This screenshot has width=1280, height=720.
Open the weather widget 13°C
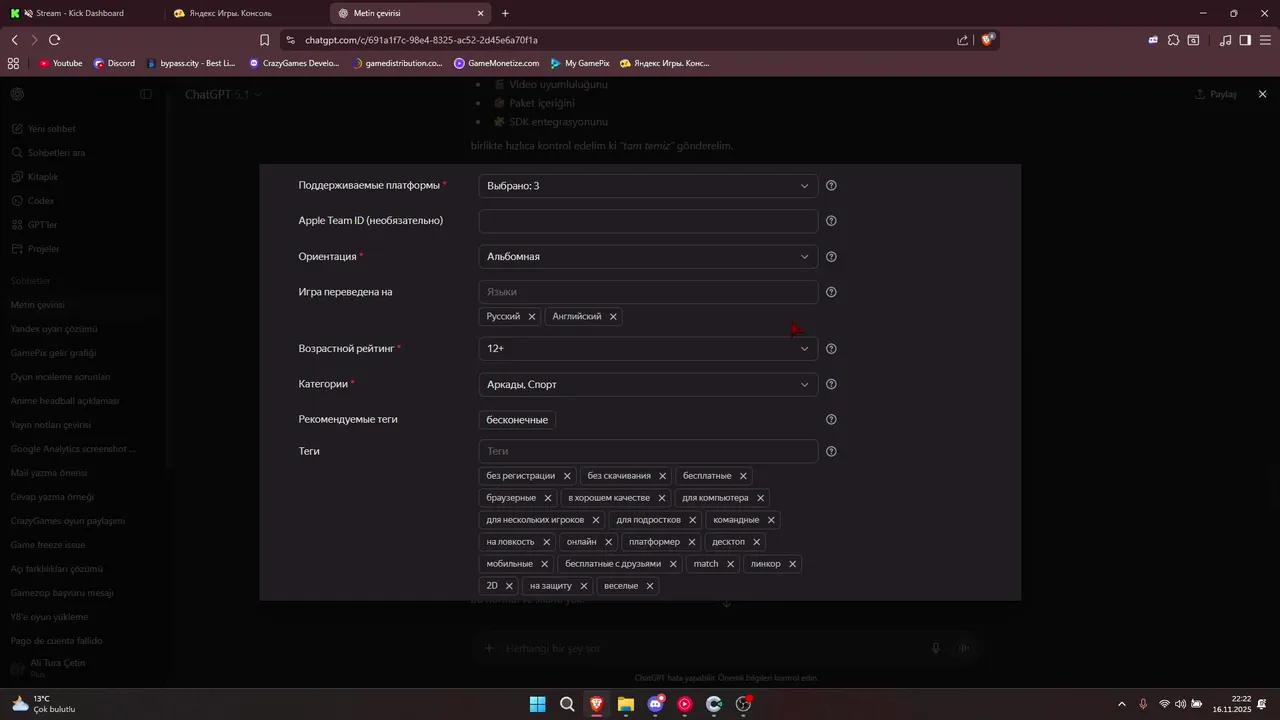(43, 704)
